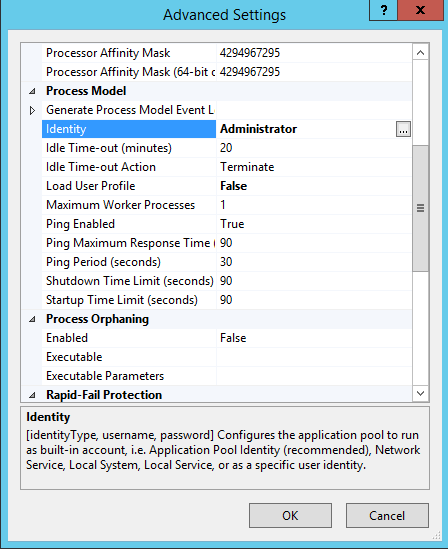The height and width of the screenshot is (550, 448).
Task: Select the Executable Parameters value field
Action: point(314,376)
